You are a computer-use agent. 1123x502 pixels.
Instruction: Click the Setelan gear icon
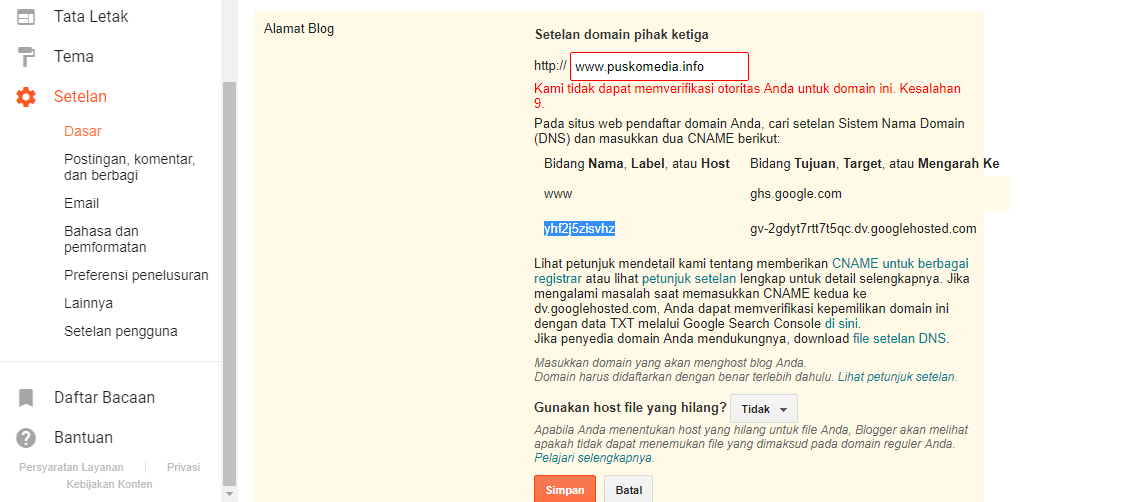click(x=26, y=97)
